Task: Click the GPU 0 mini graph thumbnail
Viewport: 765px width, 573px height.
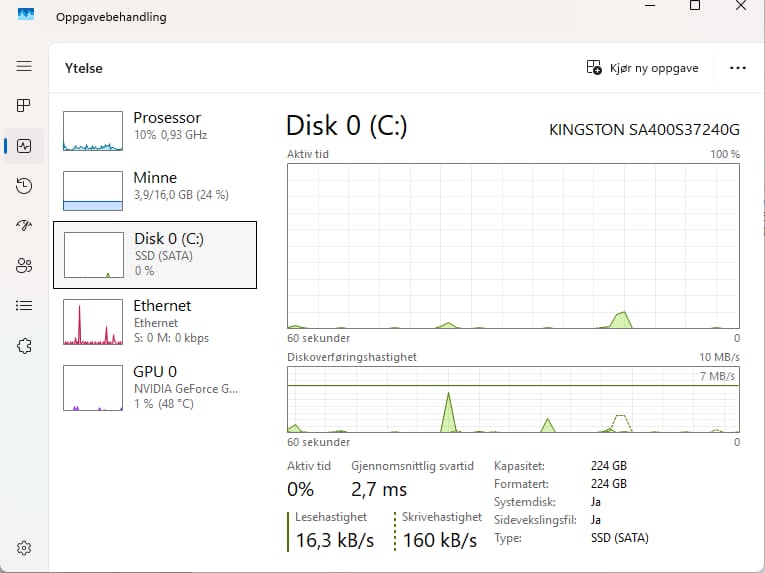Action: point(93,388)
